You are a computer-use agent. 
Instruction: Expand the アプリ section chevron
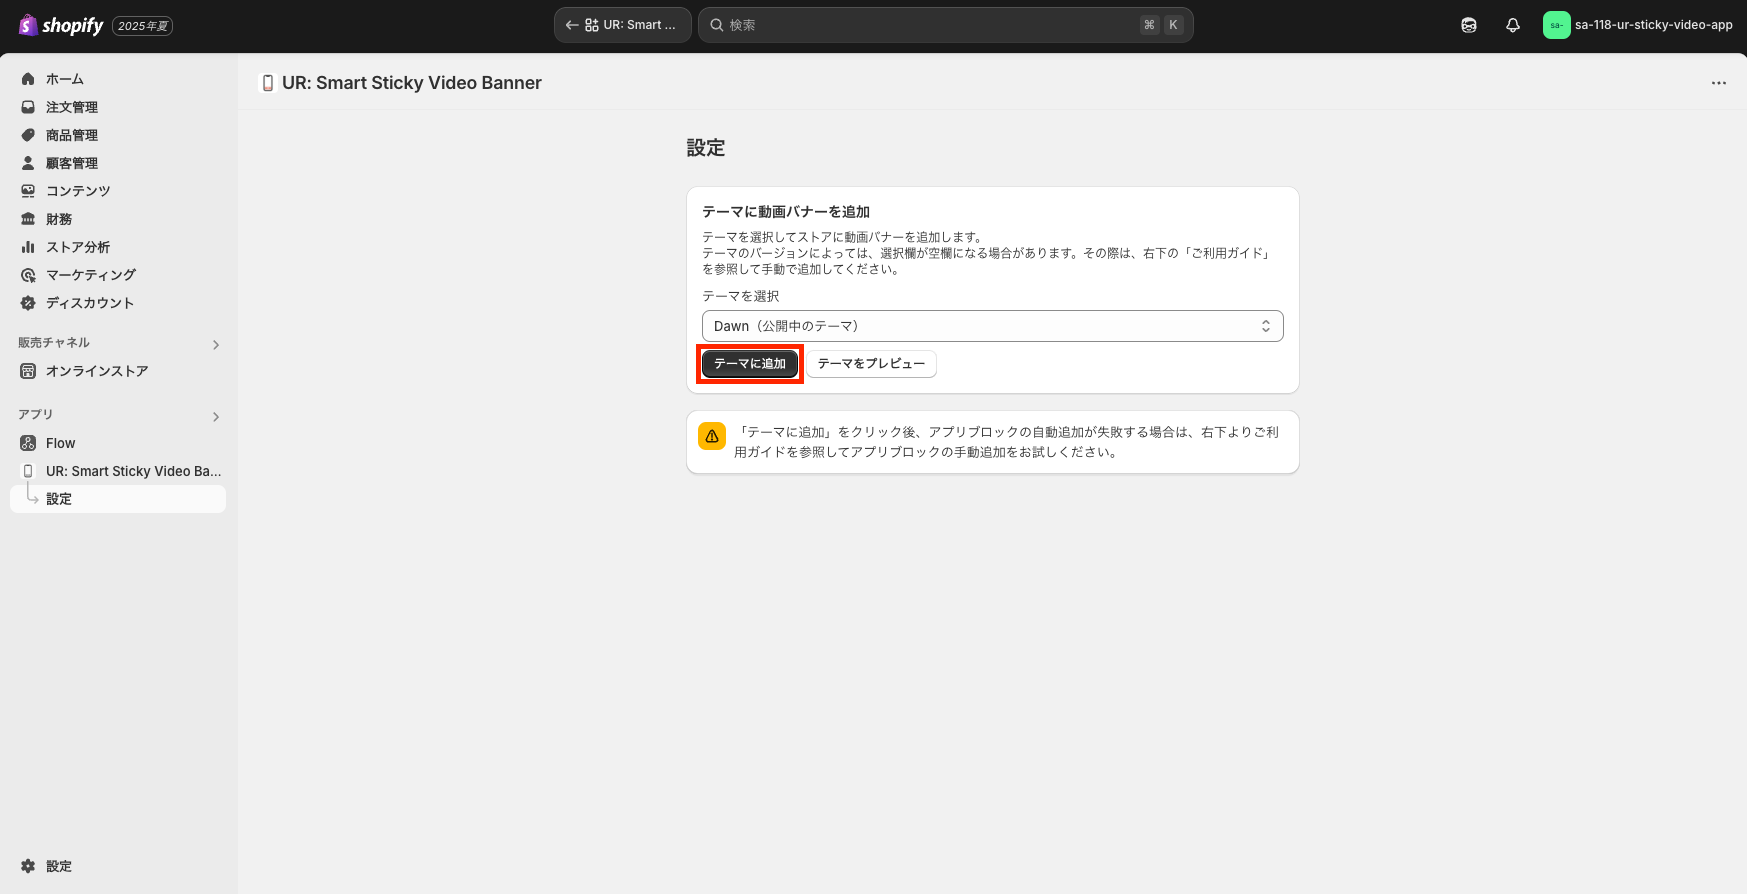click(x=216, y=417)
